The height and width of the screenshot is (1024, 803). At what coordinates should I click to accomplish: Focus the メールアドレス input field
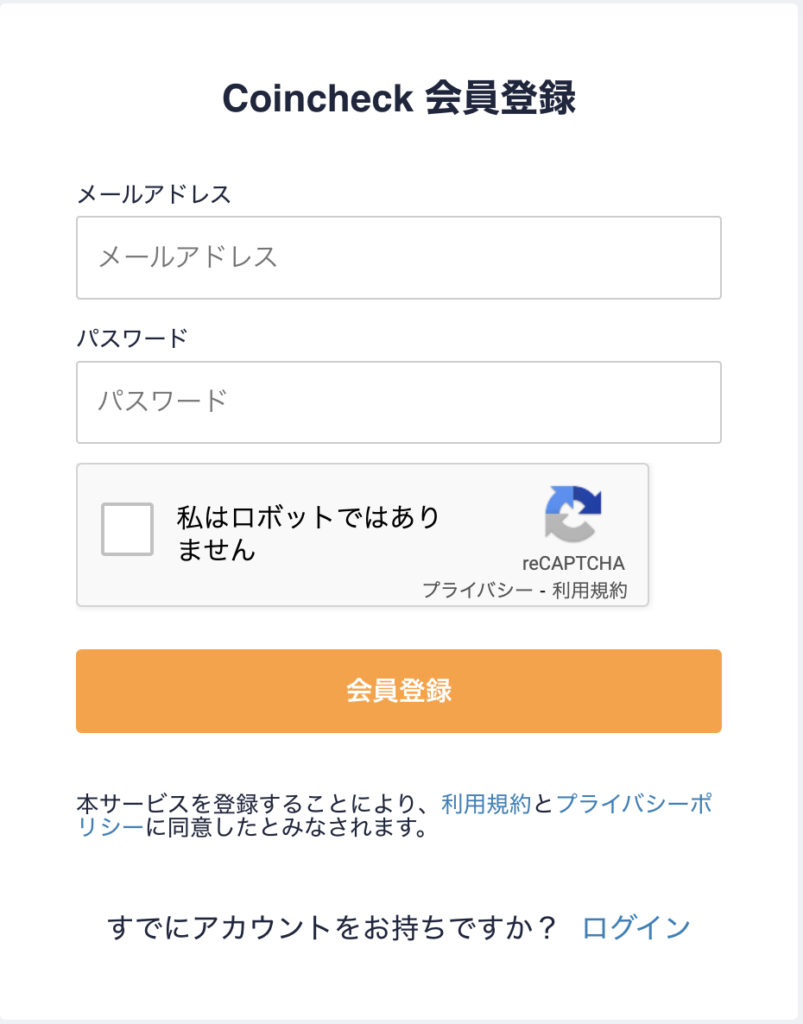coord(399,258)
